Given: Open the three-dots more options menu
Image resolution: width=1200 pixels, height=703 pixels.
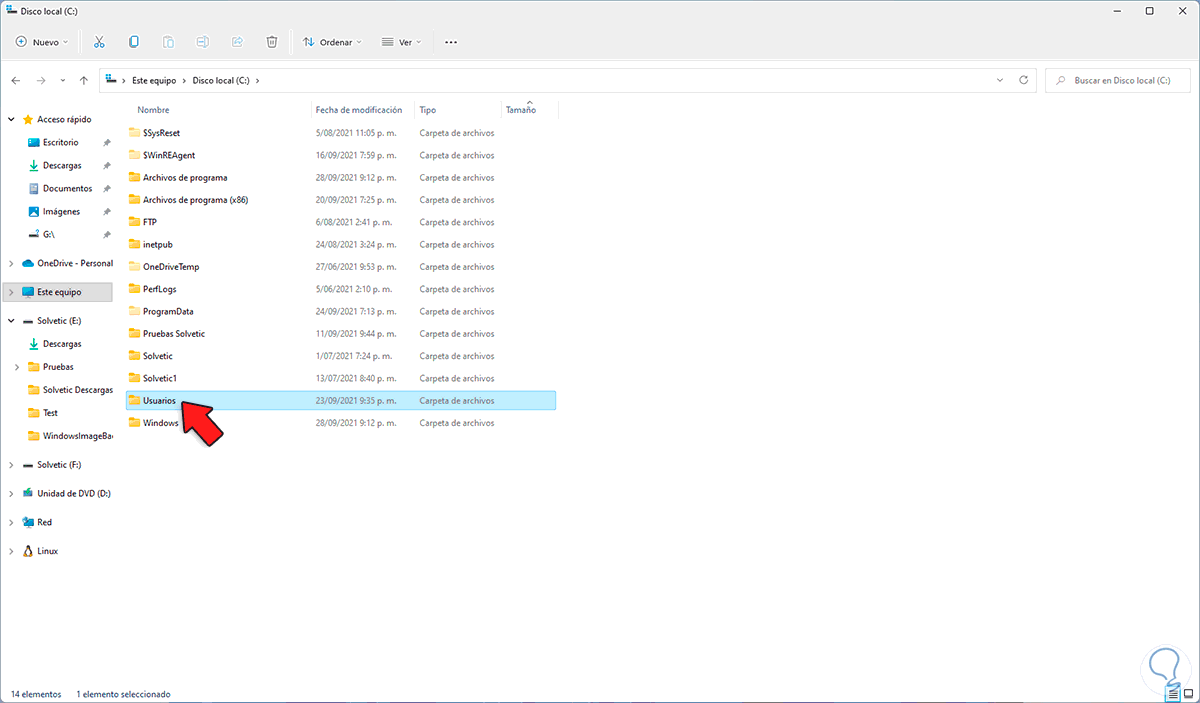Looking at the screenshot, I should click(x=451, y=42).
